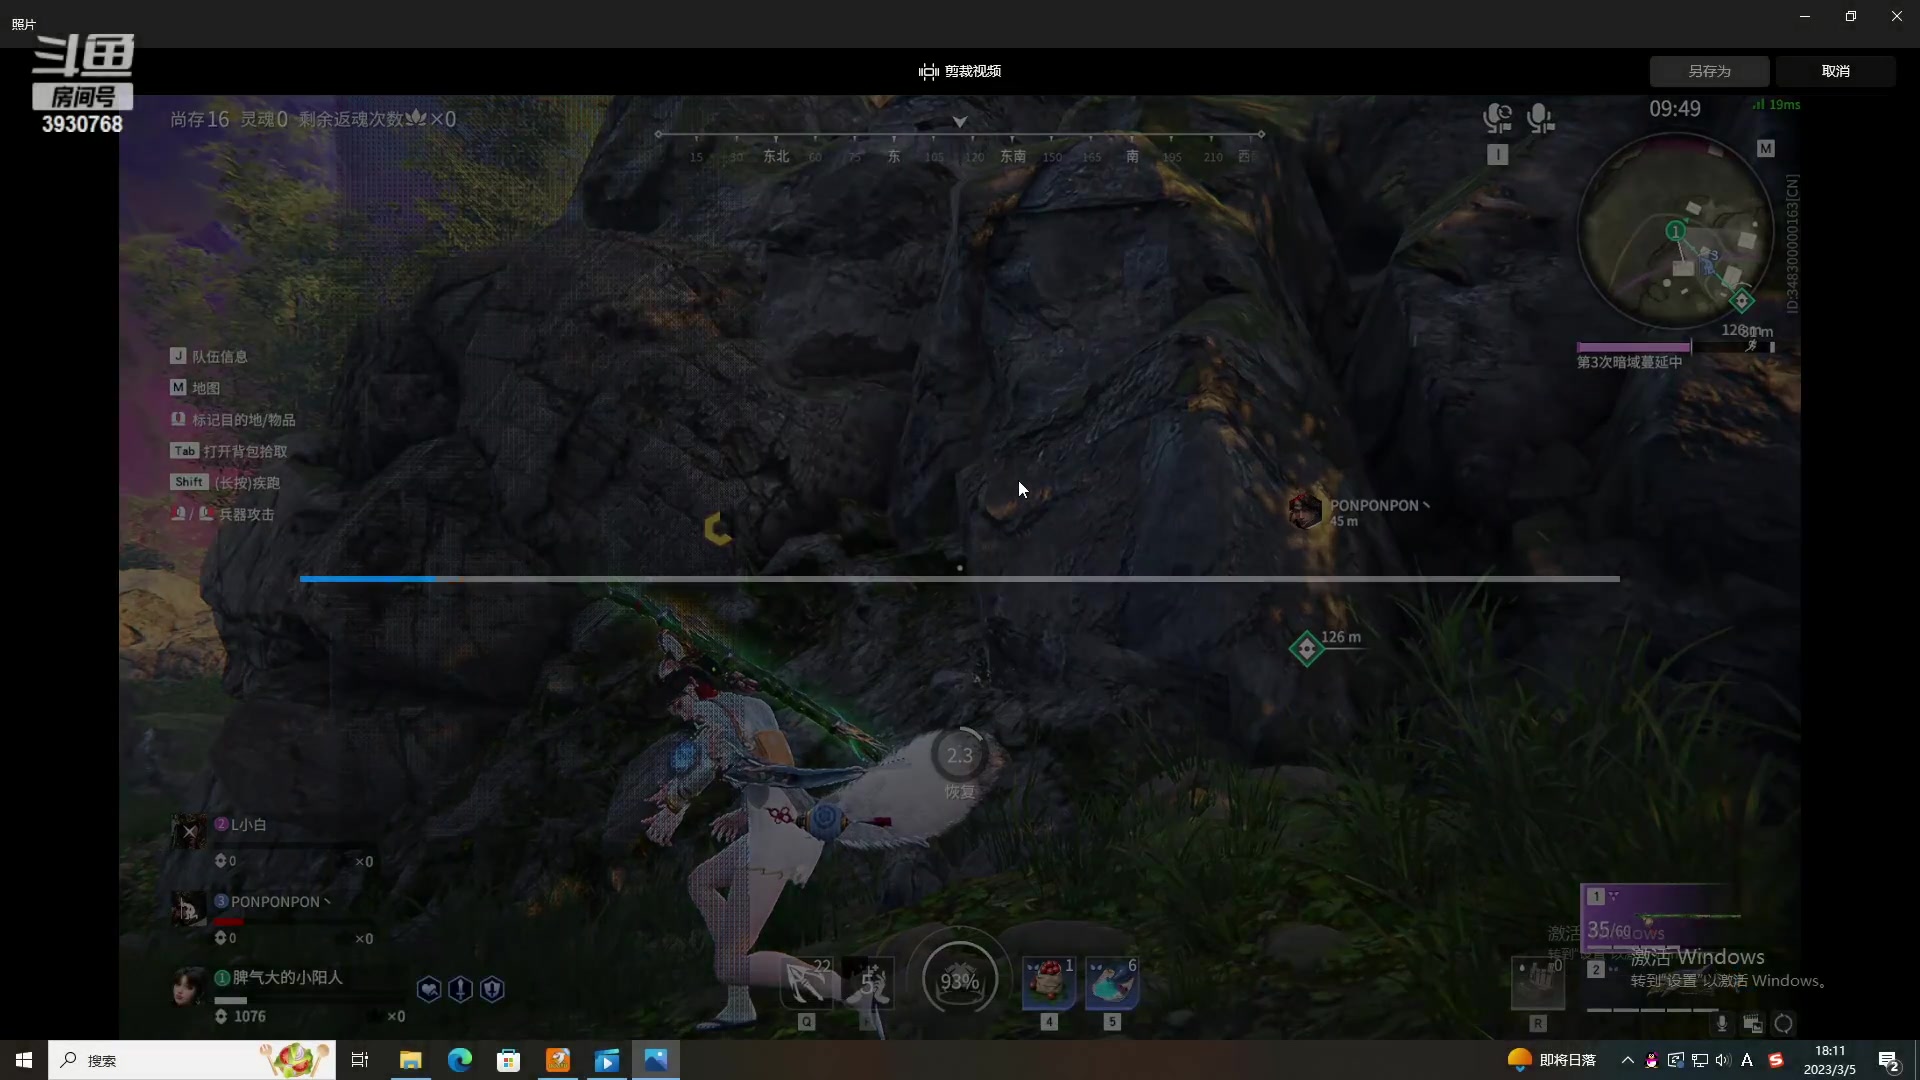
Task: Click the blue item slot 5
Action: [x=1111, y=982]
